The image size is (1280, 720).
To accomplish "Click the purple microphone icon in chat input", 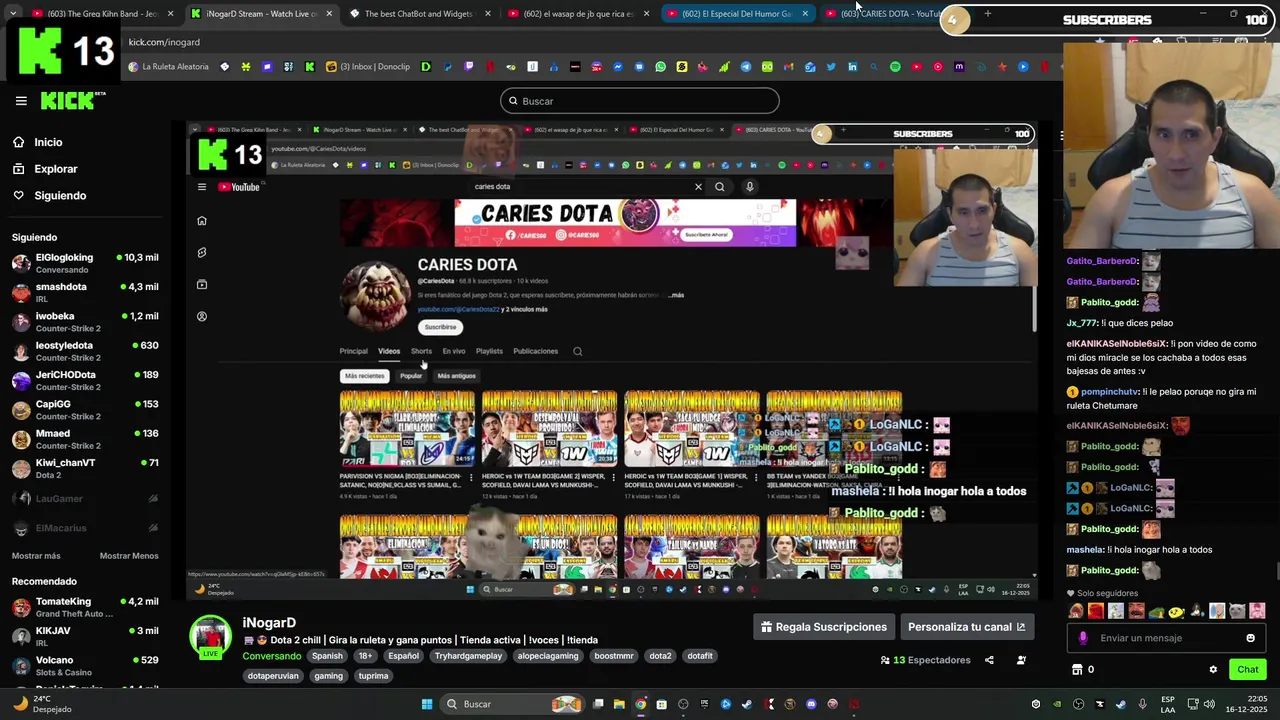I will click(x=1083, y=638).
